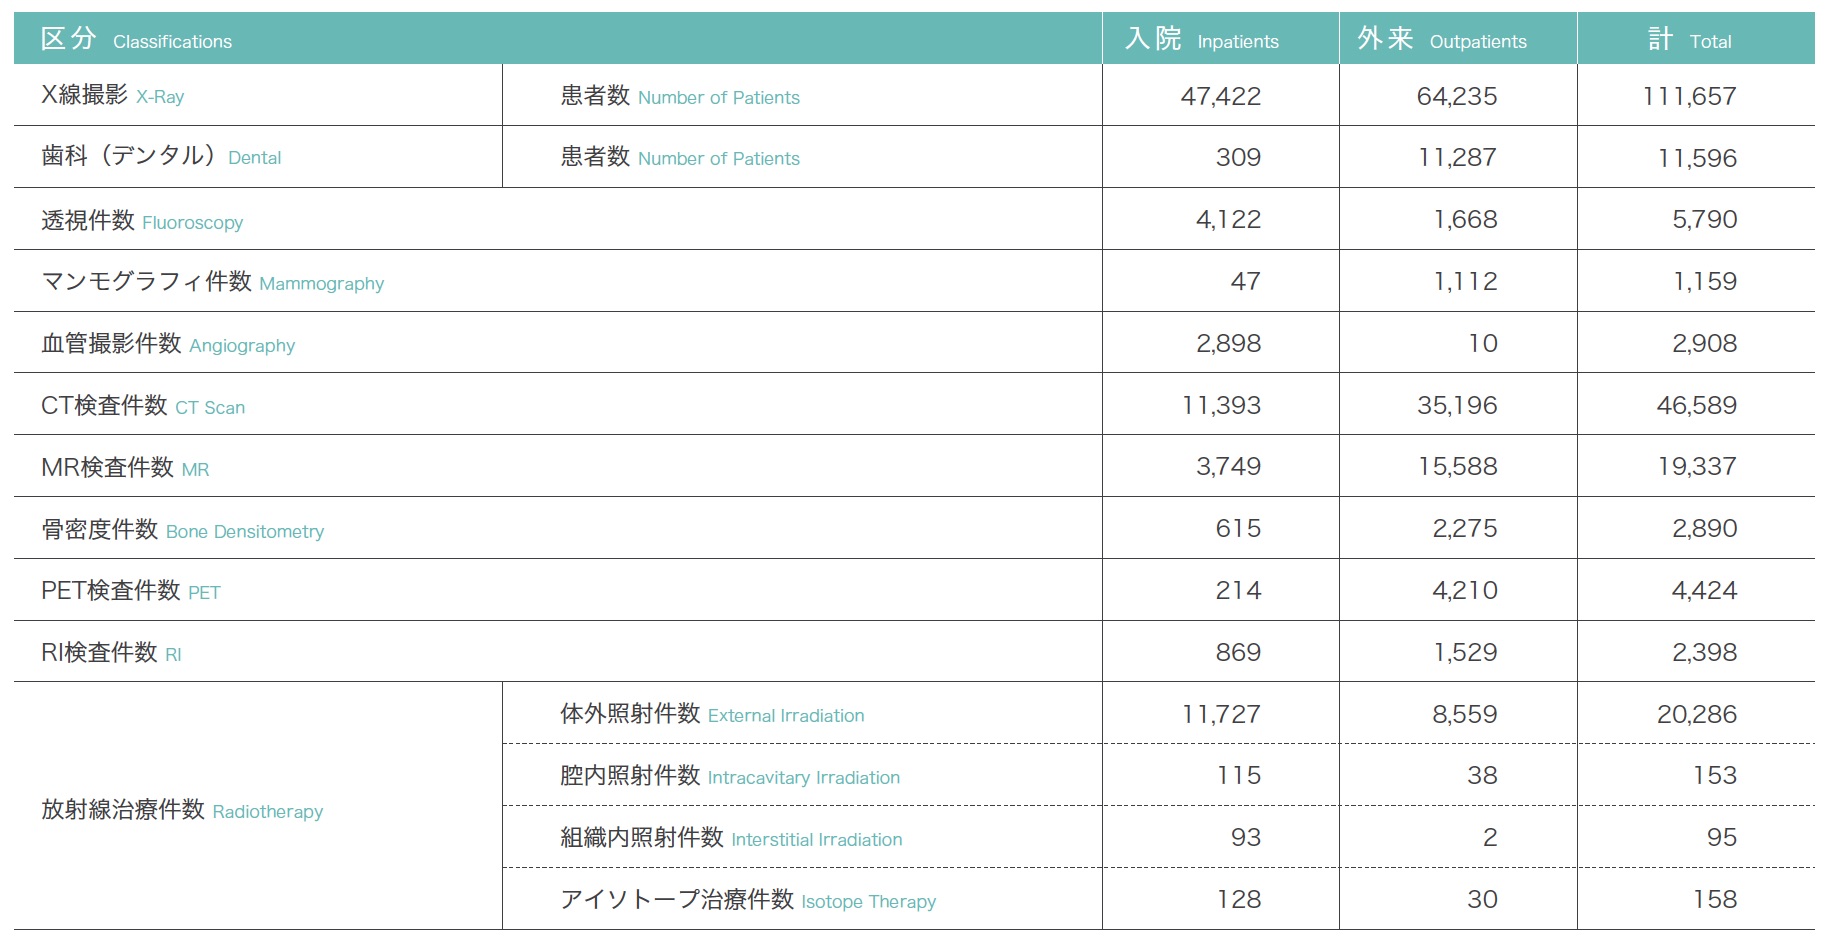Select the 歯科 Dental row label

161,157
